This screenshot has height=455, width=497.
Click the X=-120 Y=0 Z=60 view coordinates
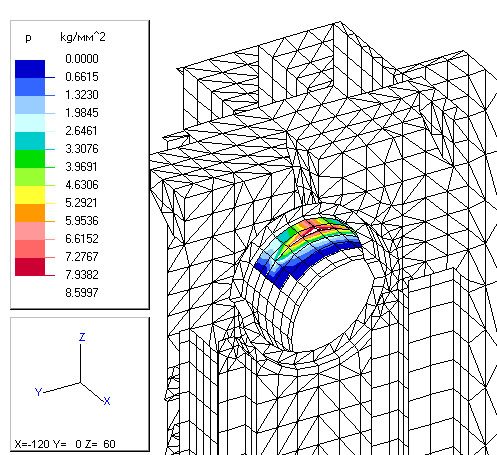65,444
